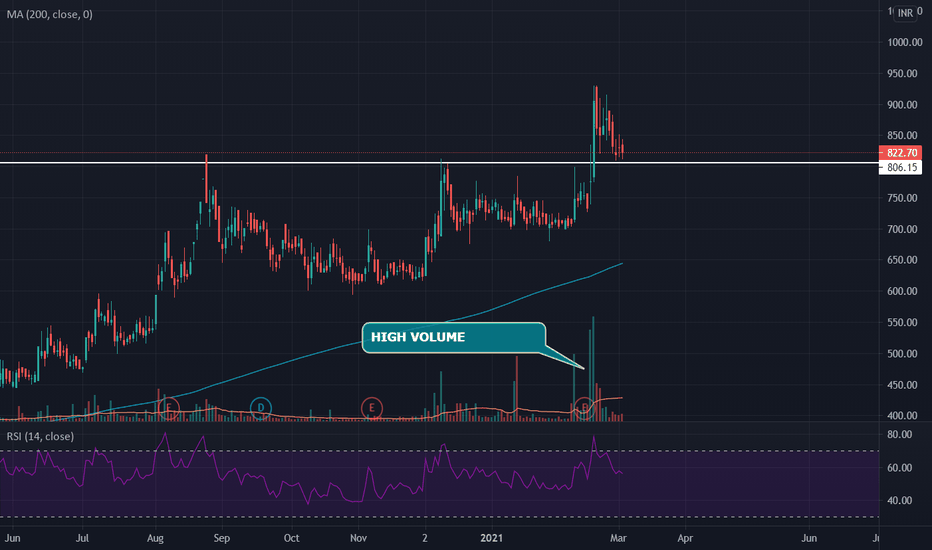Click the Mar label on time axis
932x550 pixels.
click(x=618, y=538)
